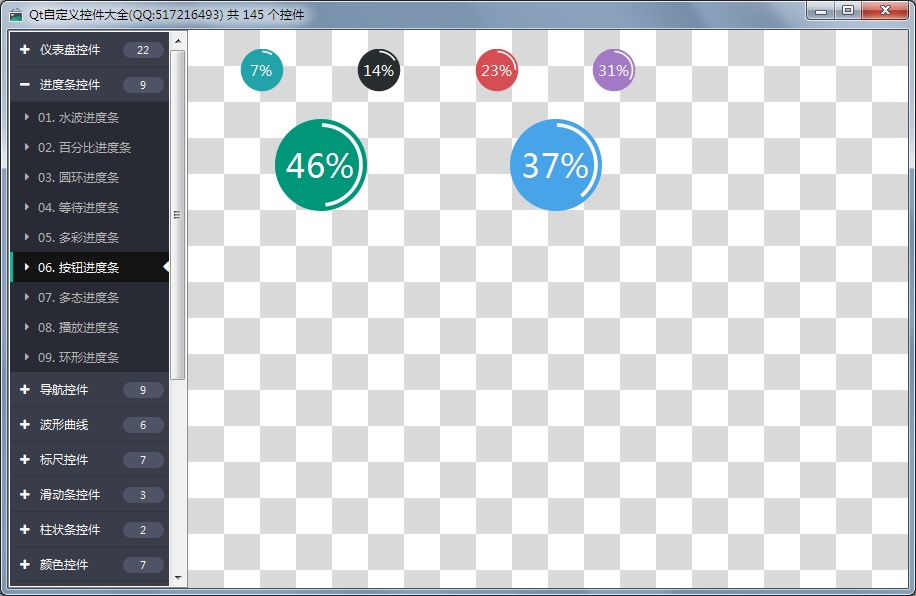The height and width of the screenshot is (596, 916).
Task: Expand the 导航控件 category
Action: click(x=89, y=390)
